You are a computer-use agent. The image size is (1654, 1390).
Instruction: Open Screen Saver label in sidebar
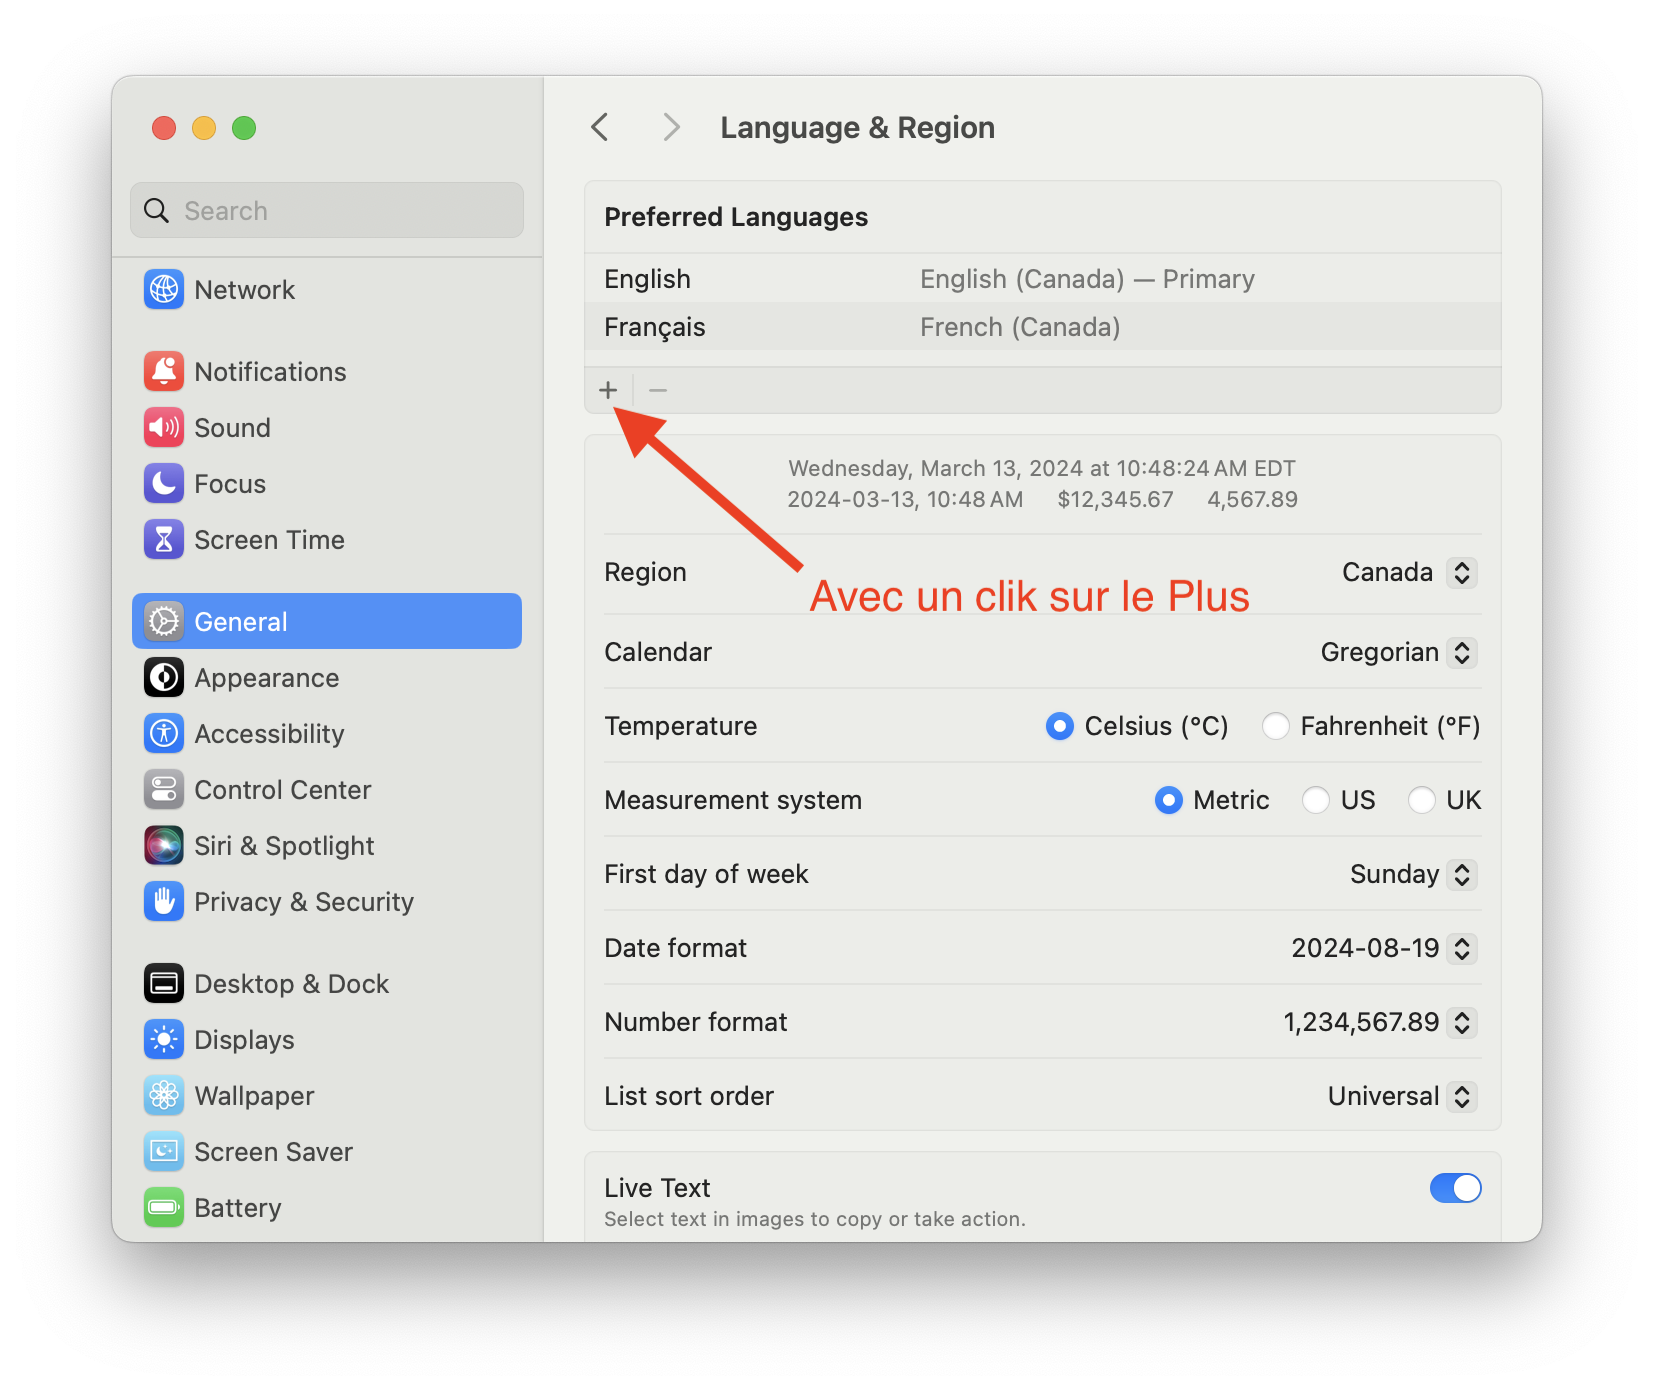pos(274,1152)
